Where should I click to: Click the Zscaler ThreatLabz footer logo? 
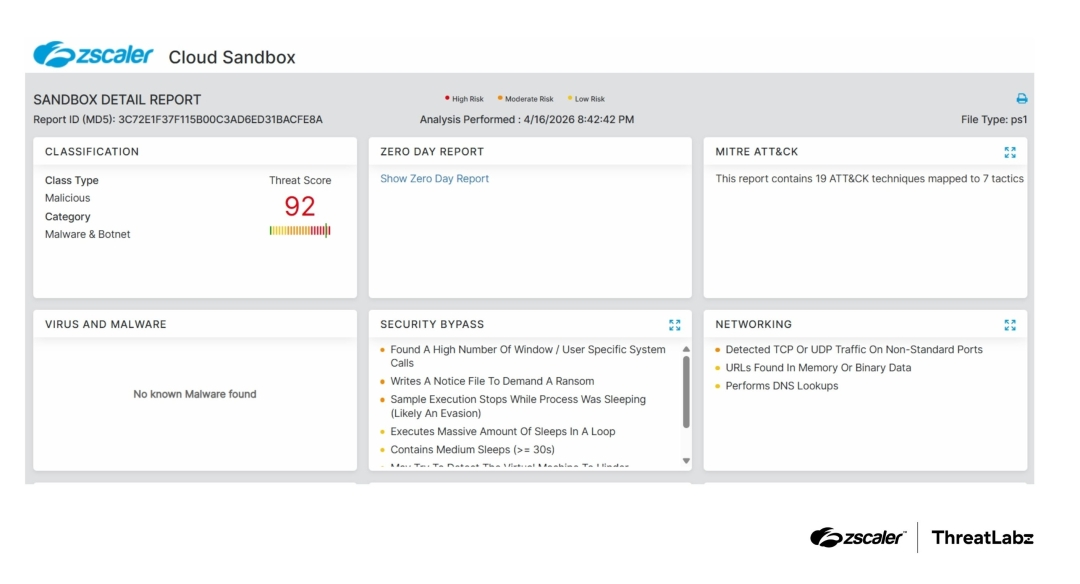pos(922,537)
